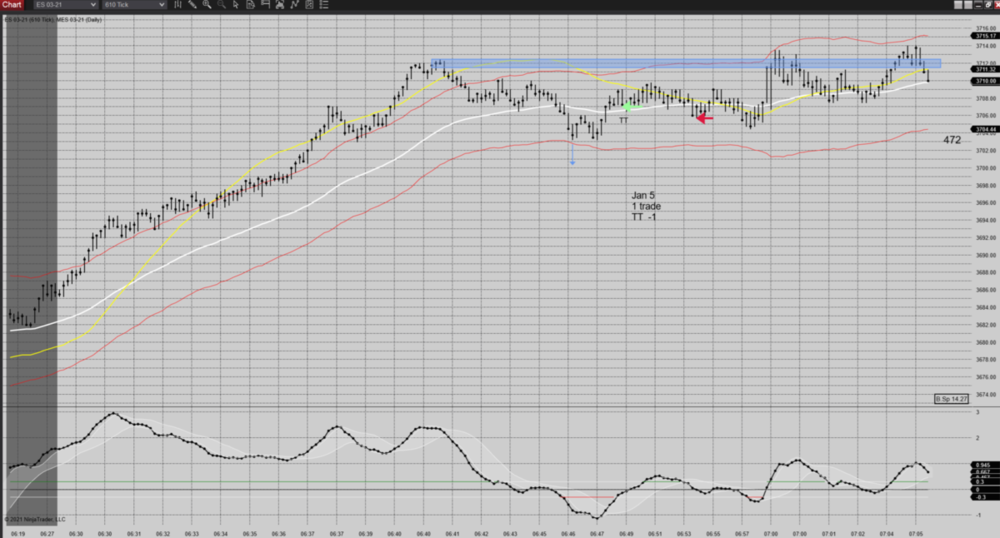1000x538 pixels.
Task: Open the Indicators dialog icon
Action: tap(295, 5)
